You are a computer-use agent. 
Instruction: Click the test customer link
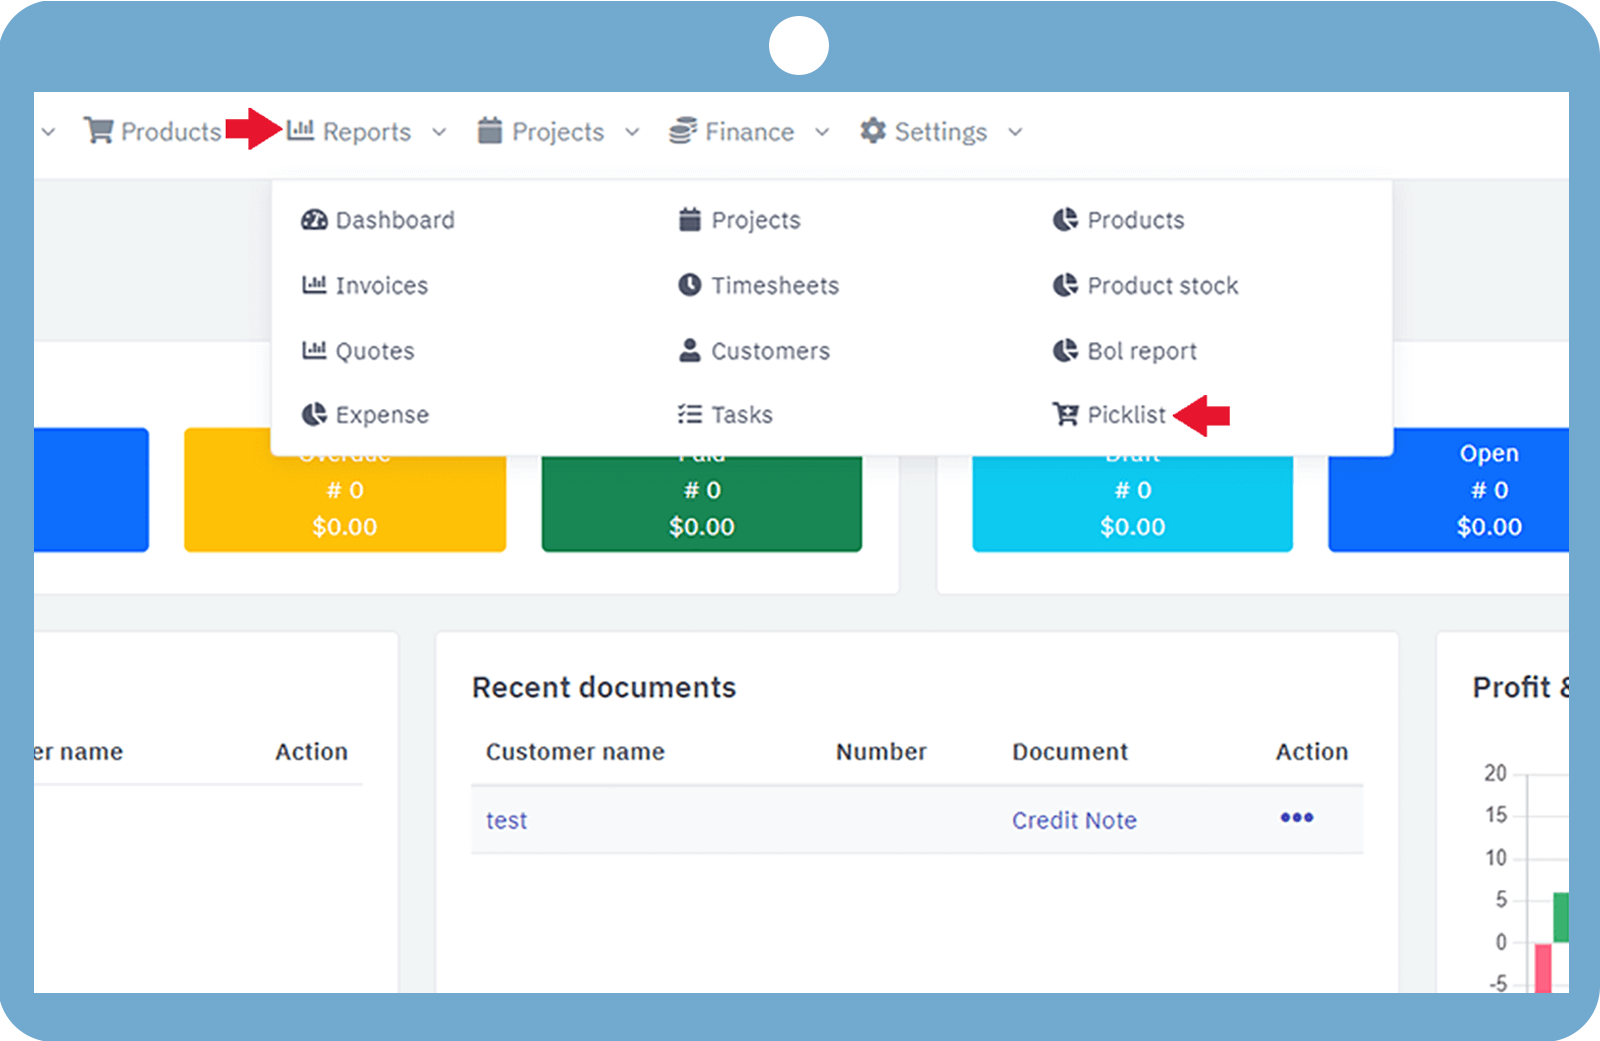click(x=506, y=820)
